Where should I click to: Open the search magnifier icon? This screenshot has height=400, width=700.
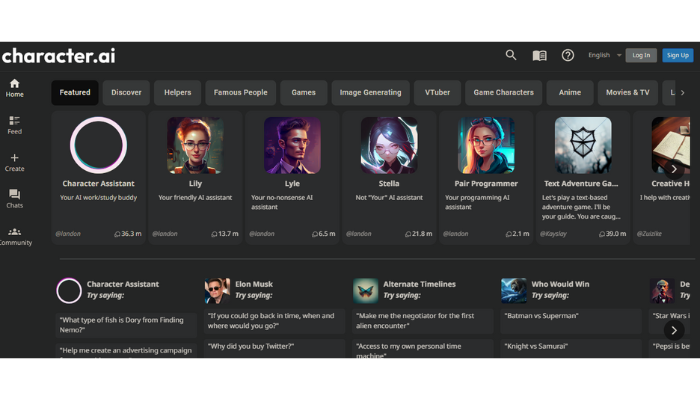tap(511, 55)
